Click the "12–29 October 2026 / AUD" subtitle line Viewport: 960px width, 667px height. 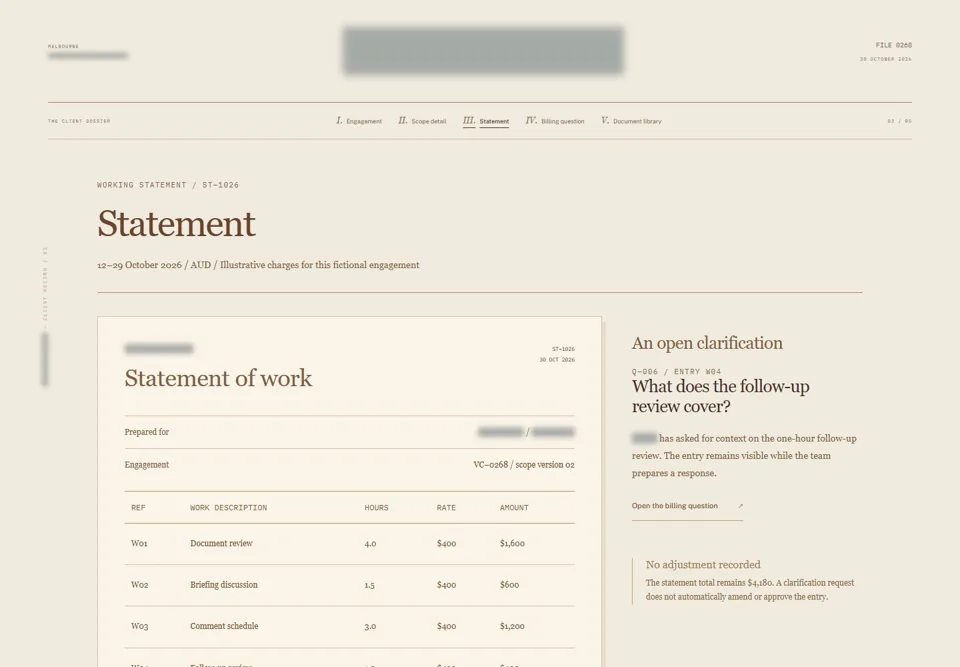(x=258, y=265)
